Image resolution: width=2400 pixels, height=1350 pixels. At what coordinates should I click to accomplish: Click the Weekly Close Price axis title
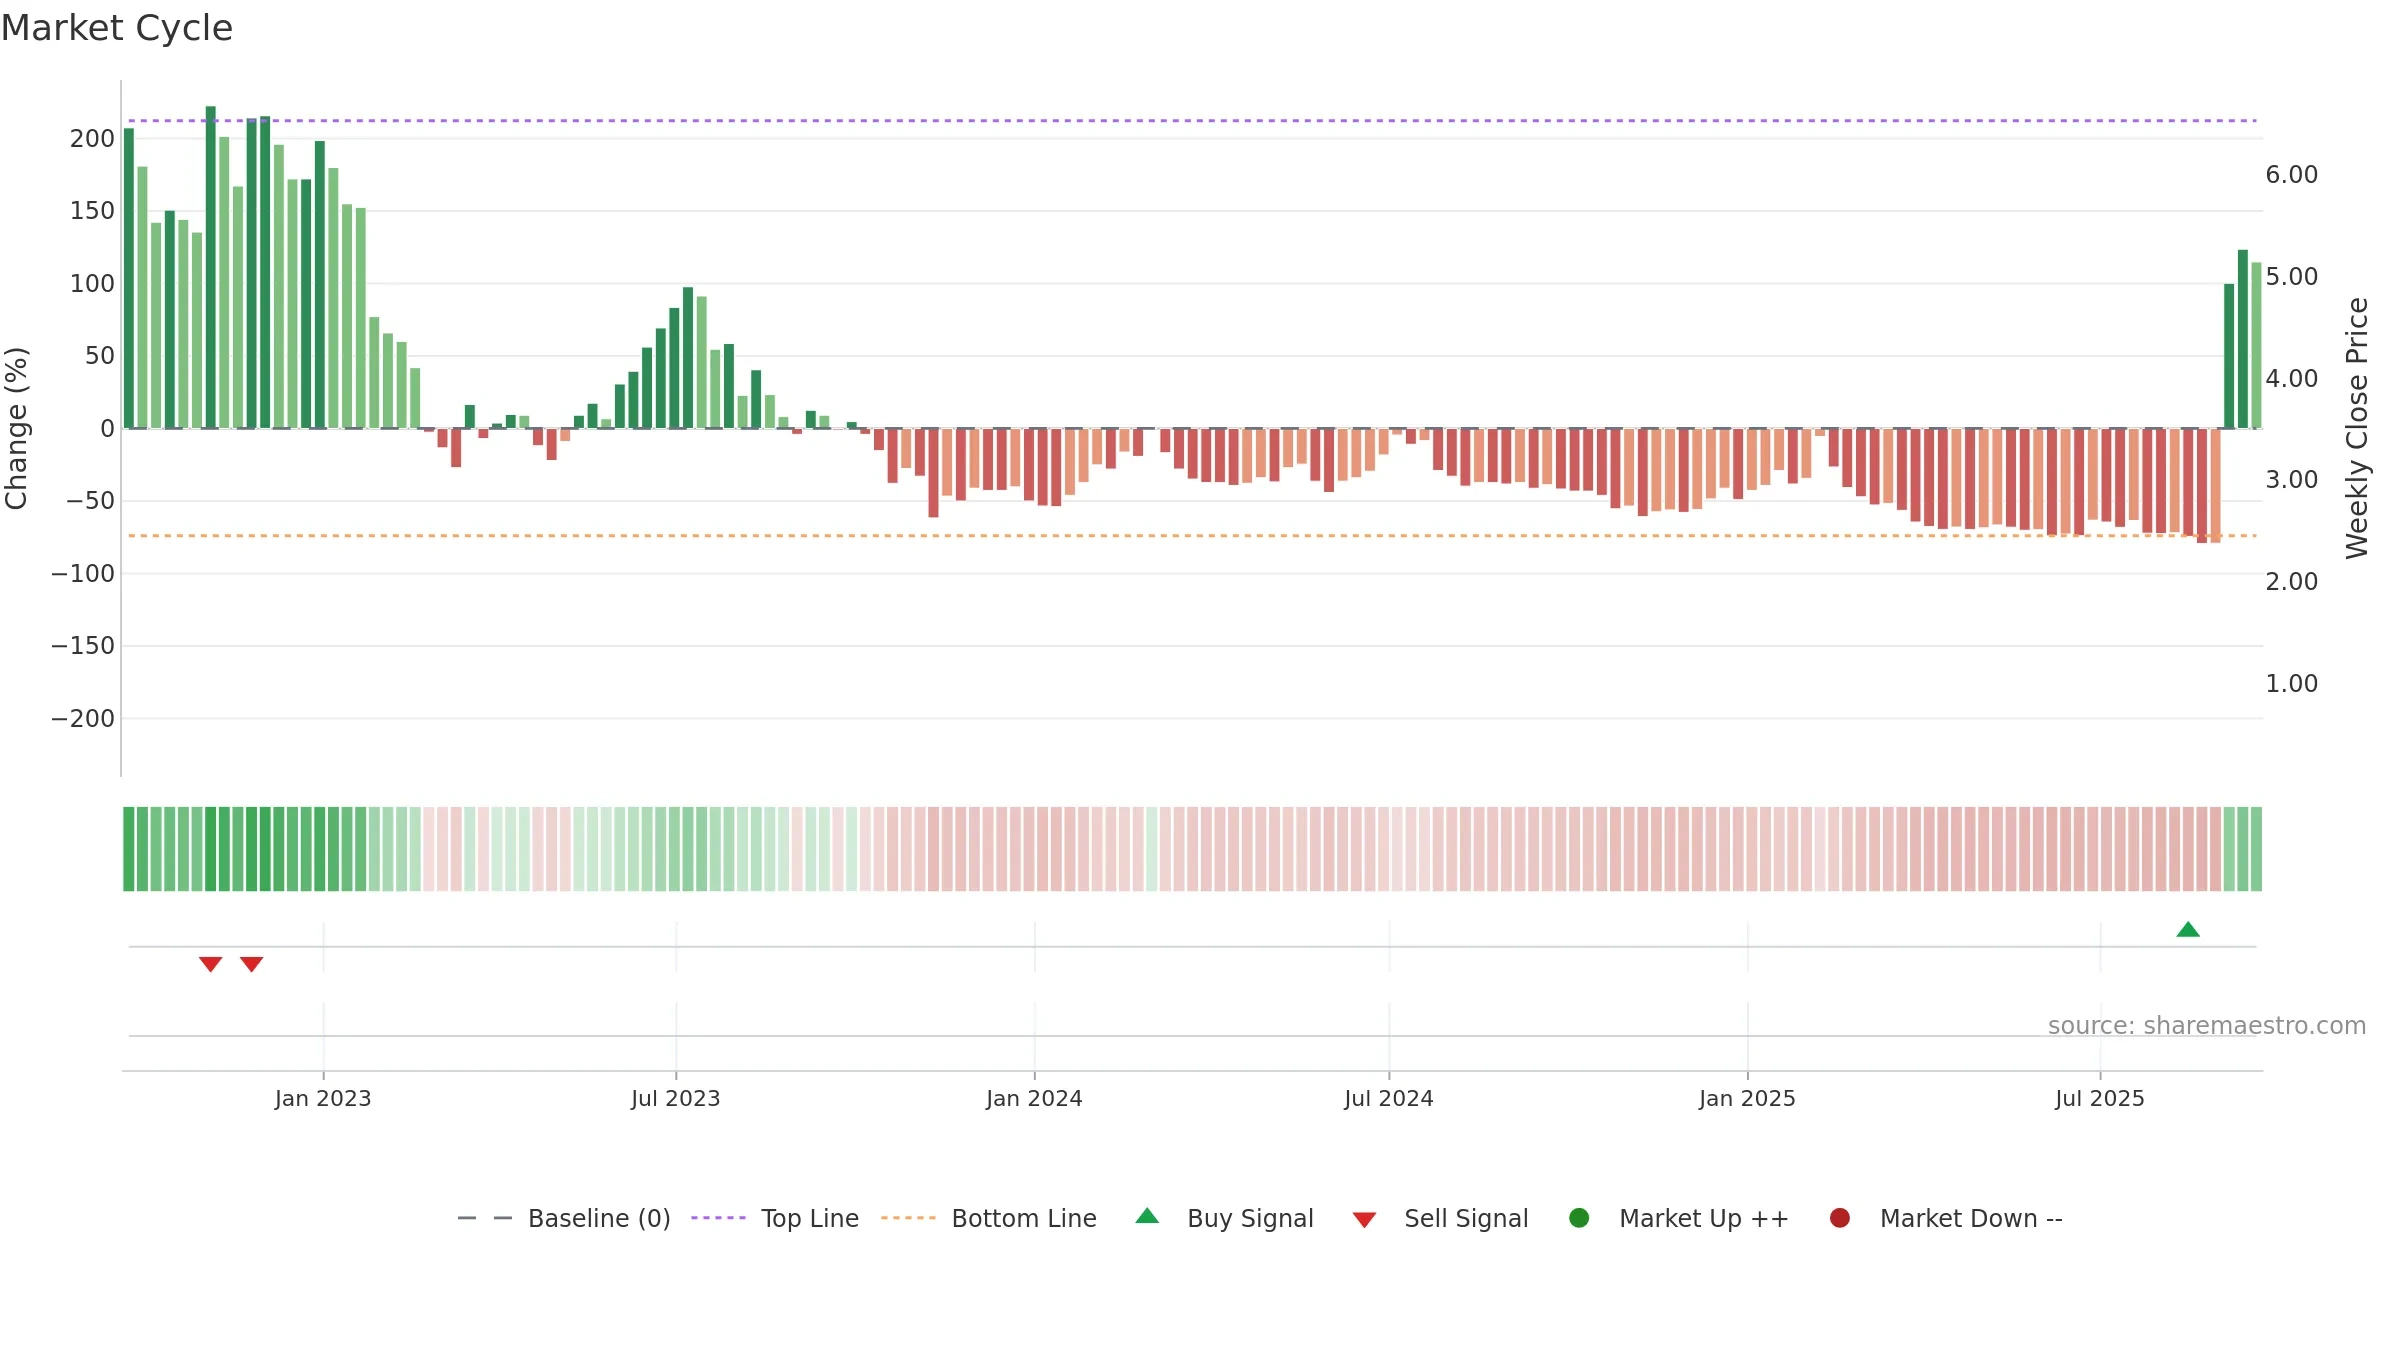pyautogui.click(x=2357, y=428)
